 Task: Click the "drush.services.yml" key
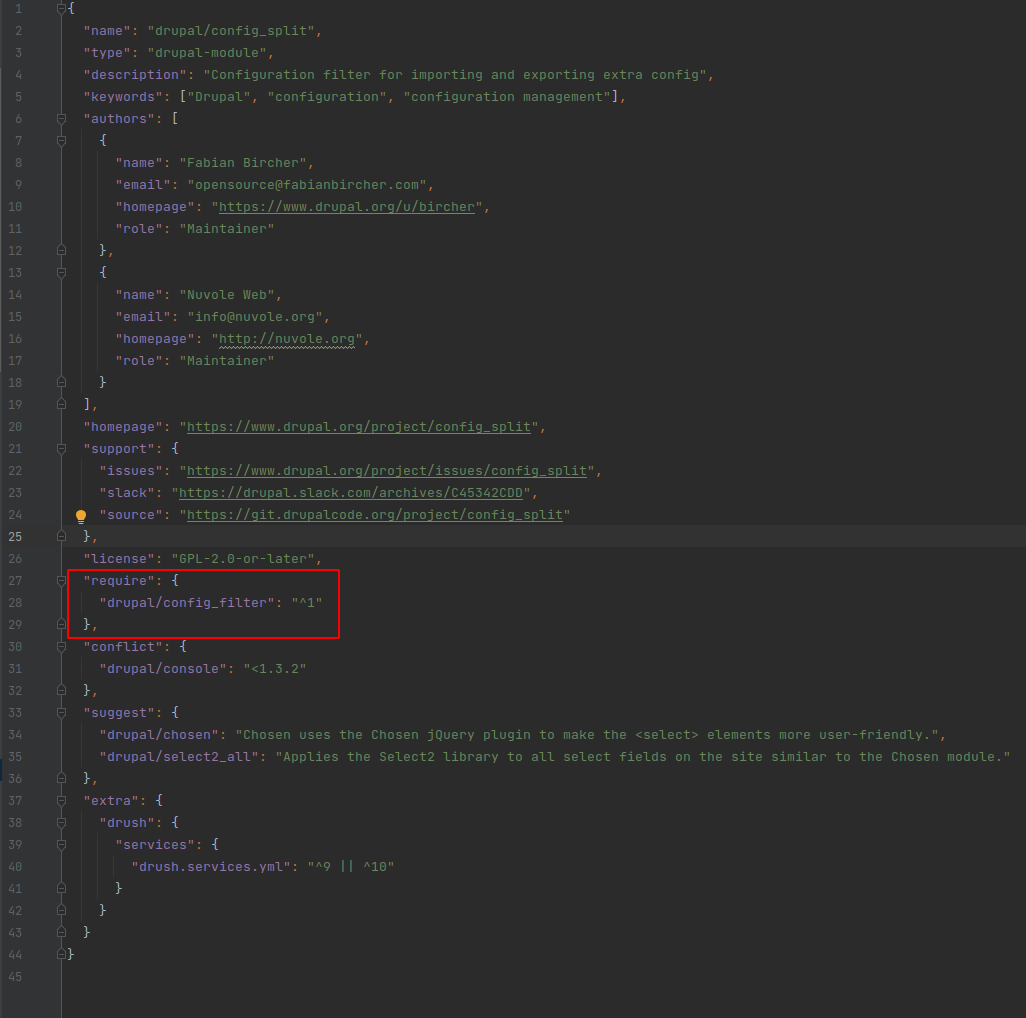(x=211, y=867)
